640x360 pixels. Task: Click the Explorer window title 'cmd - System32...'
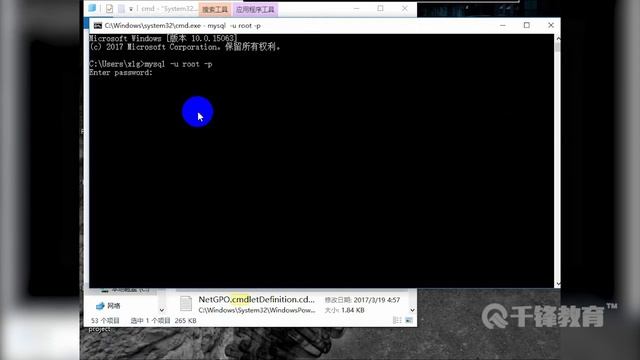click(x=169, y=9)
